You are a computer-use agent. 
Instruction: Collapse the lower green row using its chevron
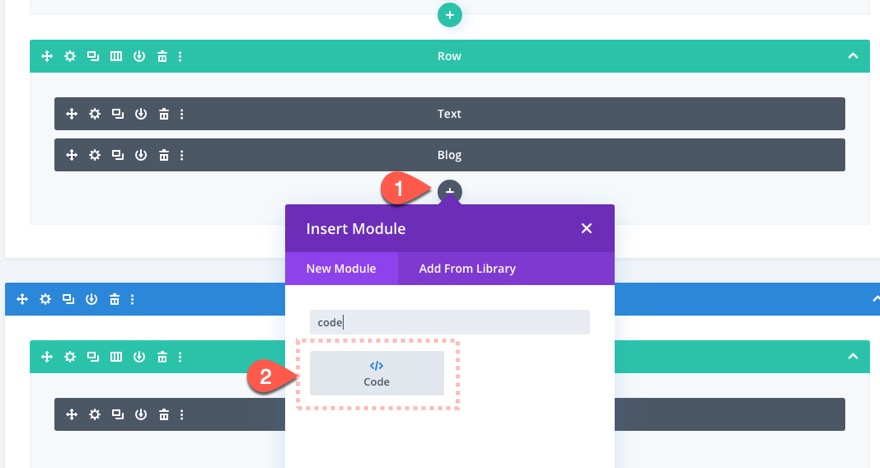pyautogui.click(x=852, y=356)
